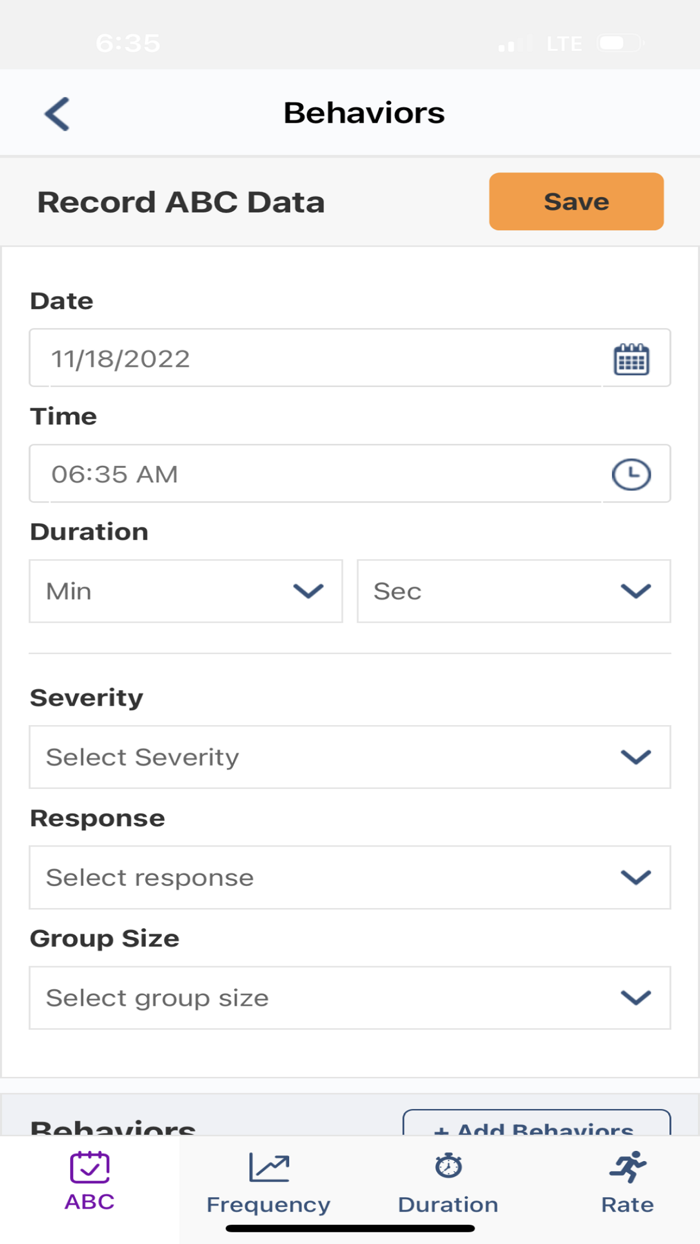The image size is (700, 1244).
Task: Tap the back arrow icon
Action: (x=57, y=114)
